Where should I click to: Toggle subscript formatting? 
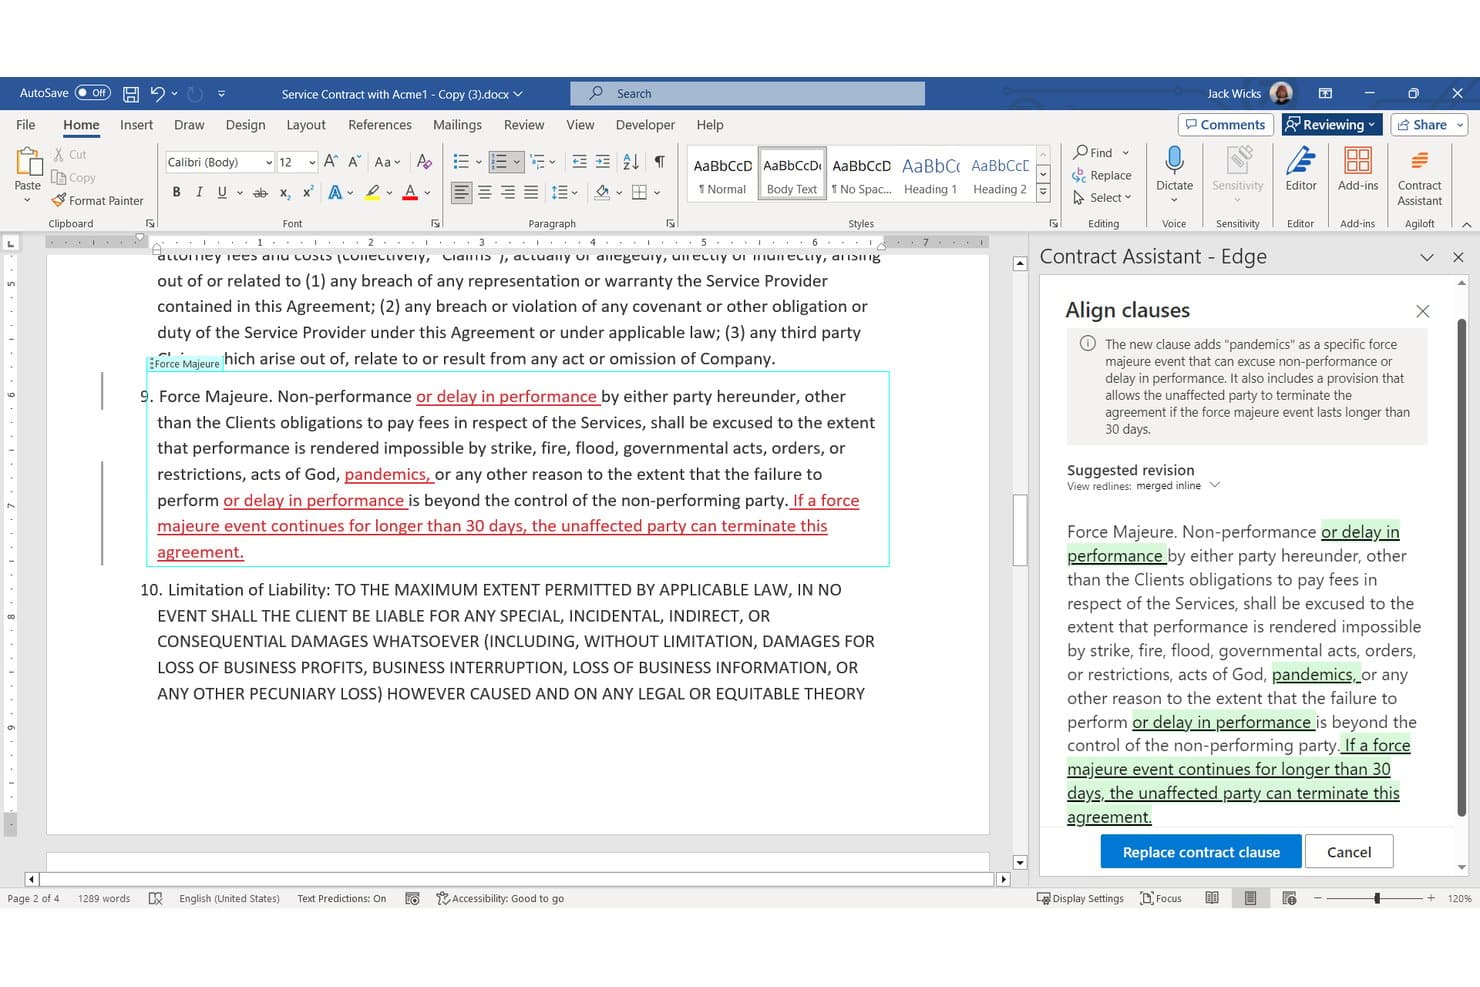[285, 192]
